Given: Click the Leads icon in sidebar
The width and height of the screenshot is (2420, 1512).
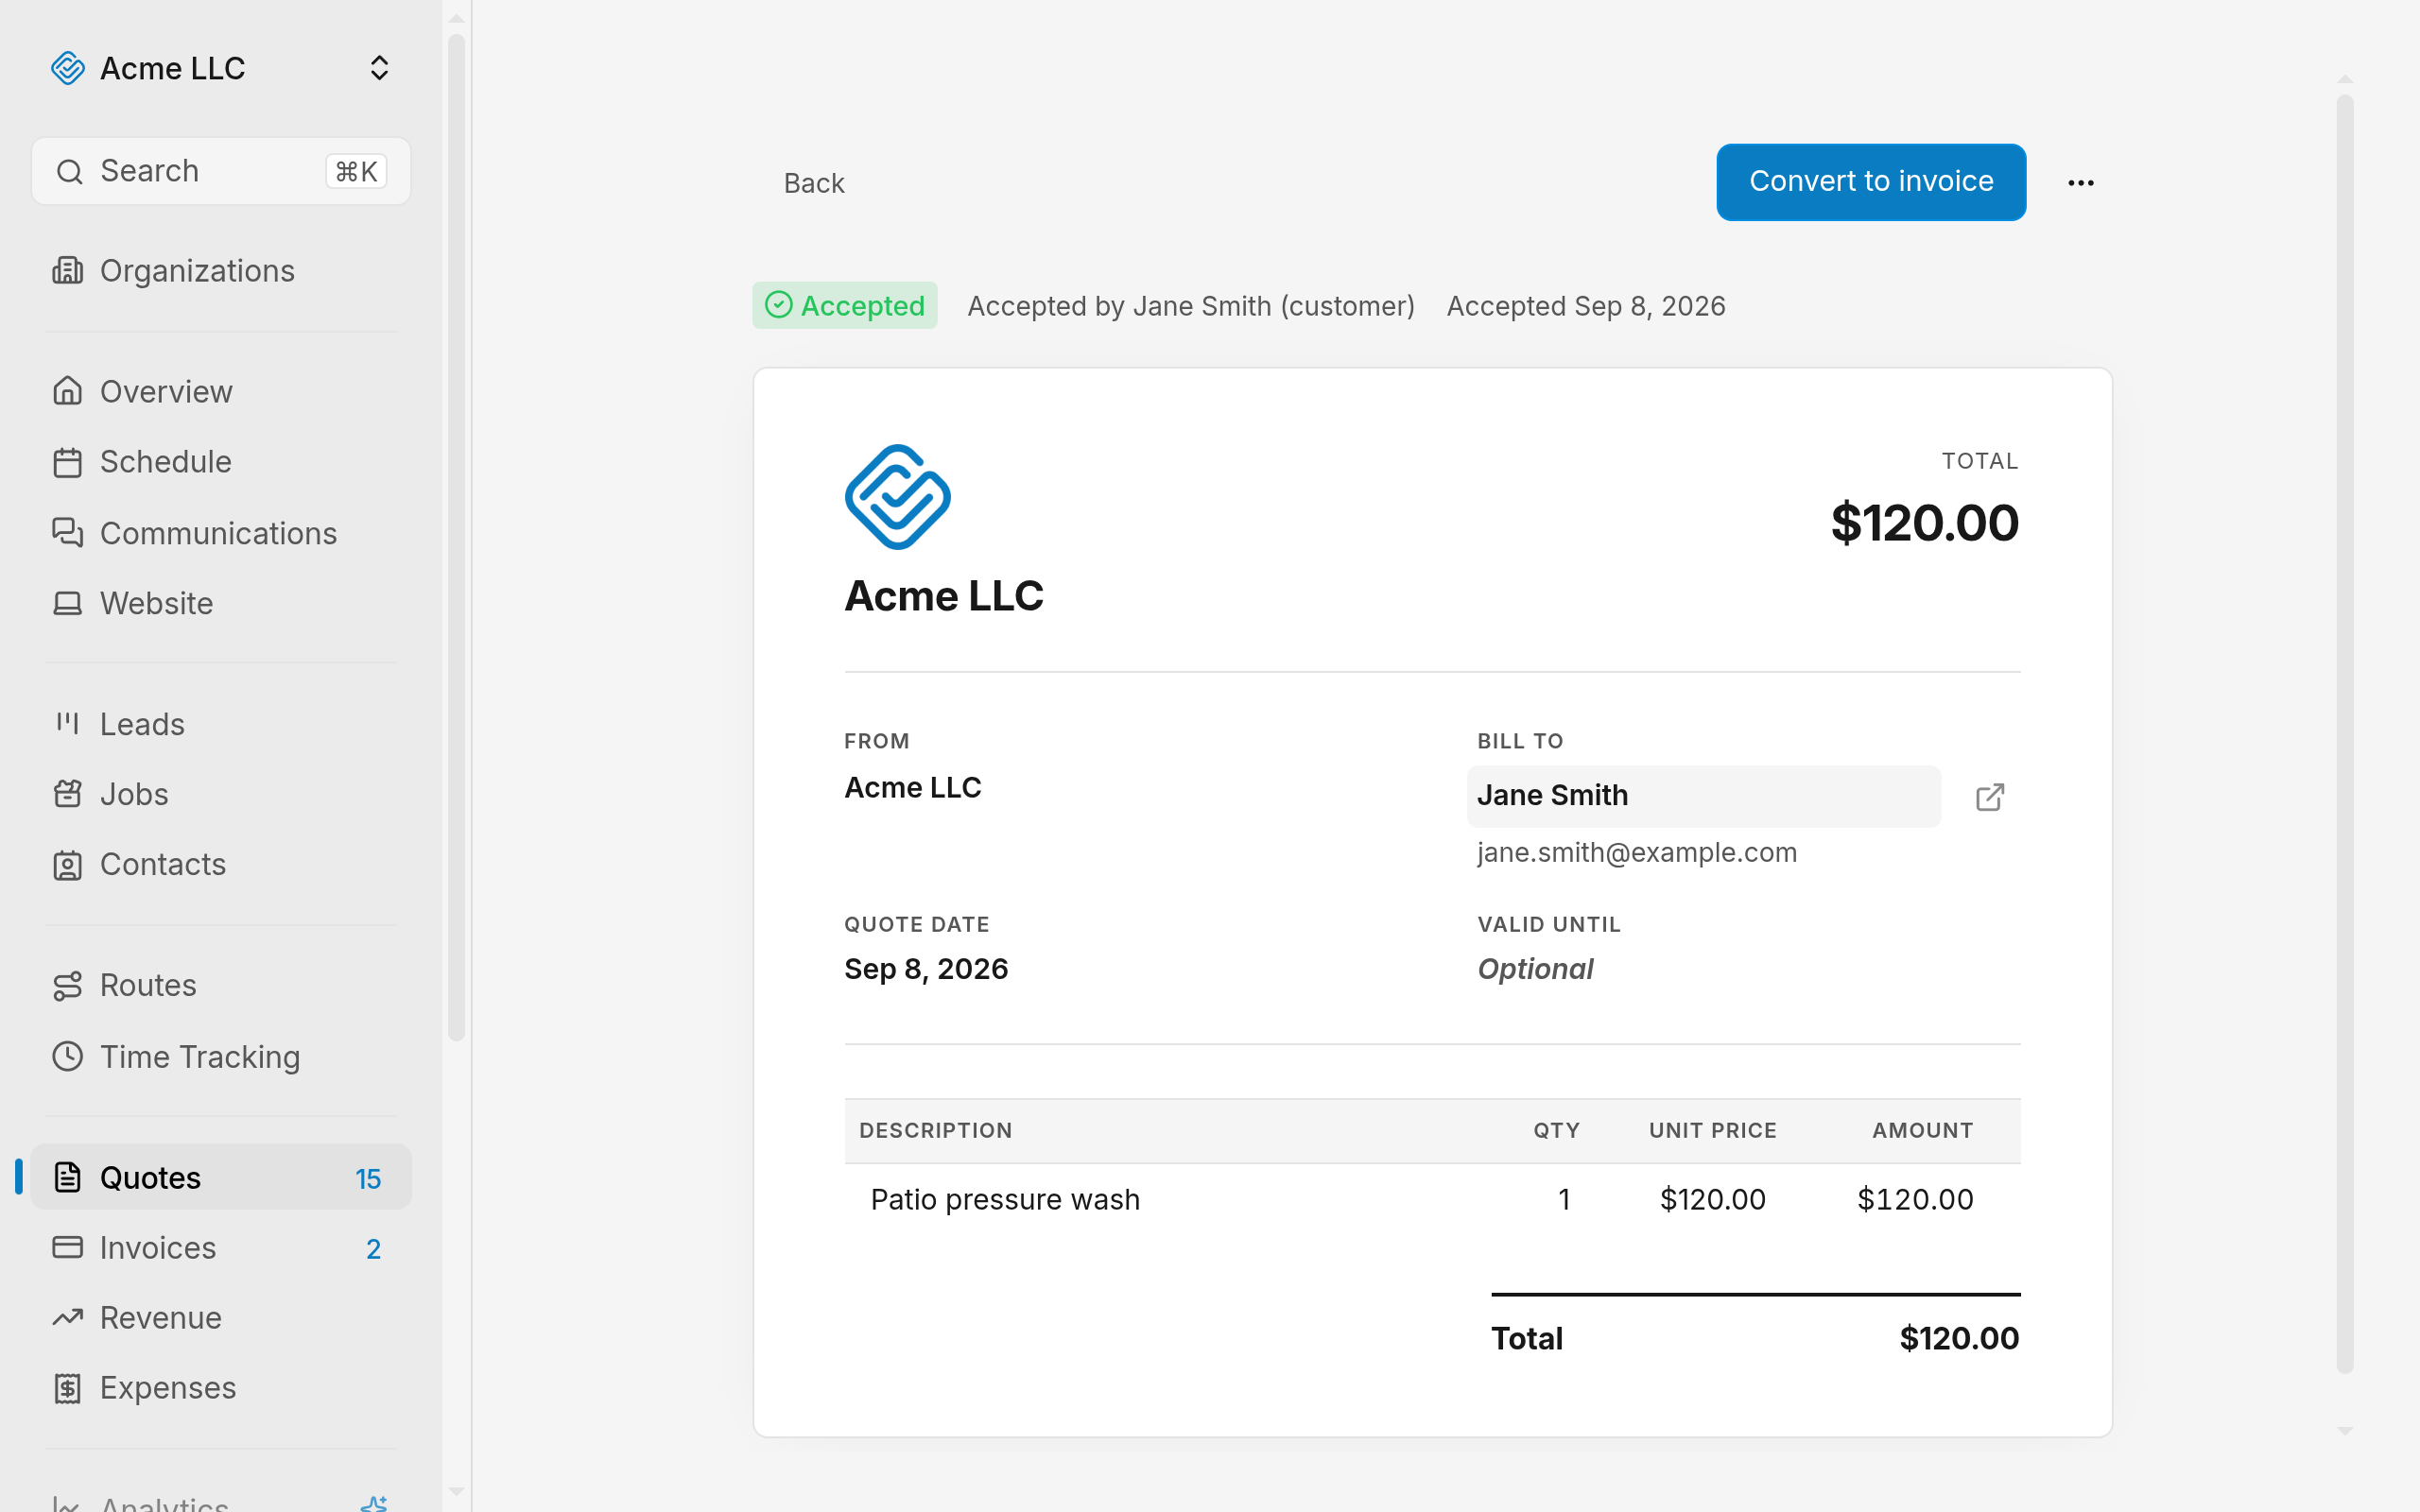Looking at the screenshot, I should tap(67, 723).
